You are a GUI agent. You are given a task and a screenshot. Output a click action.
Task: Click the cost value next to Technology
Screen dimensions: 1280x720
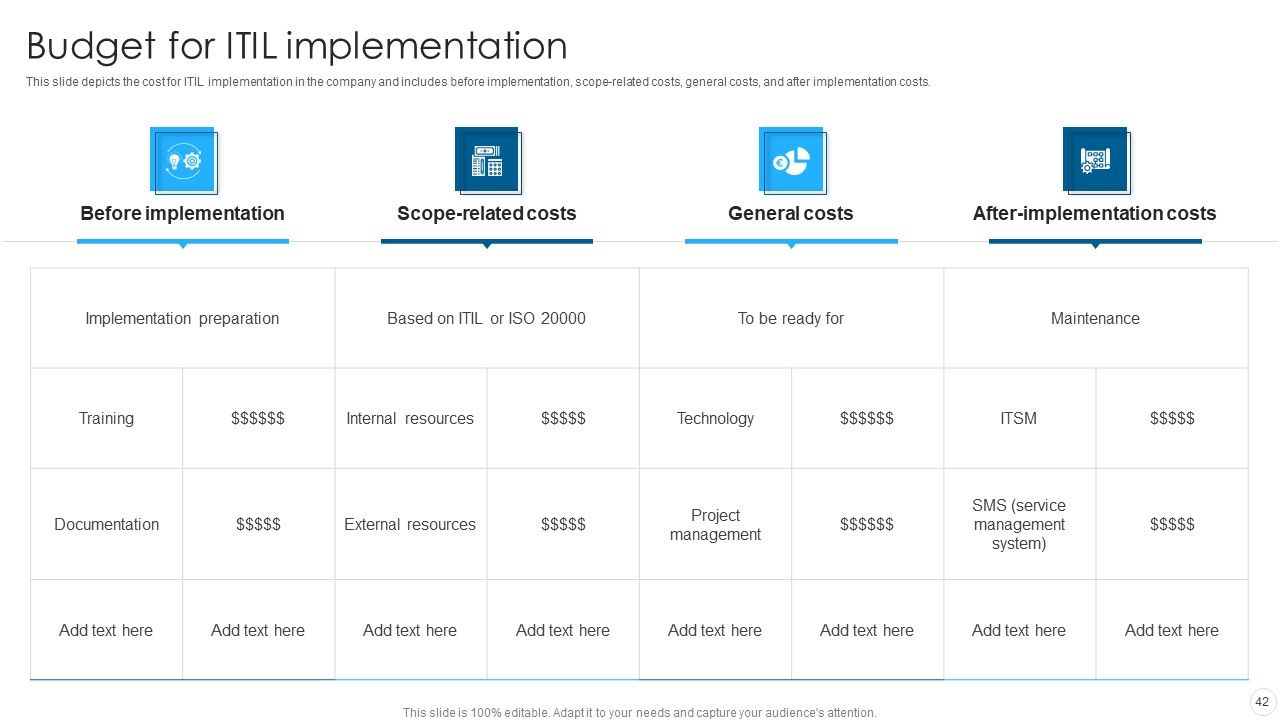[x=867, y=418]
